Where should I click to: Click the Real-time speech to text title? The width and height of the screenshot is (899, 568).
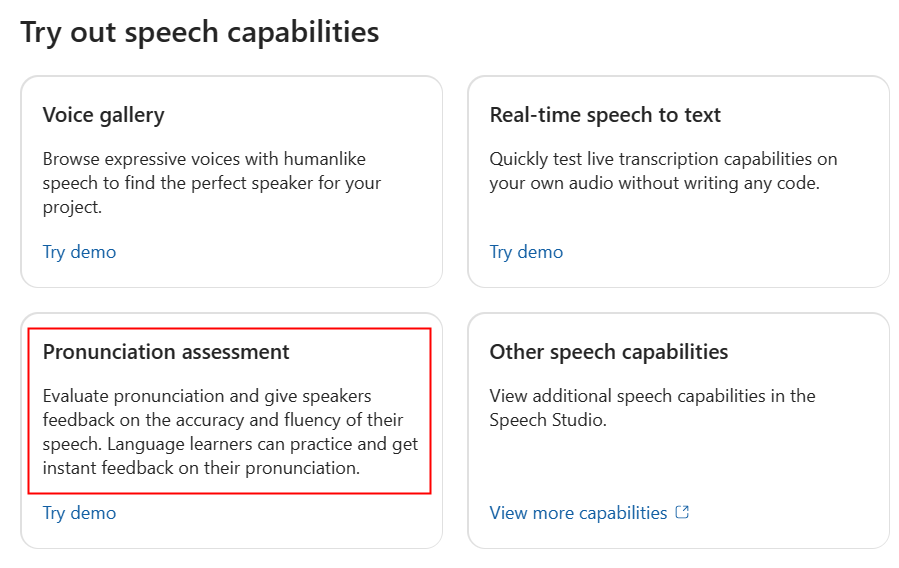(x=605, y=115)
